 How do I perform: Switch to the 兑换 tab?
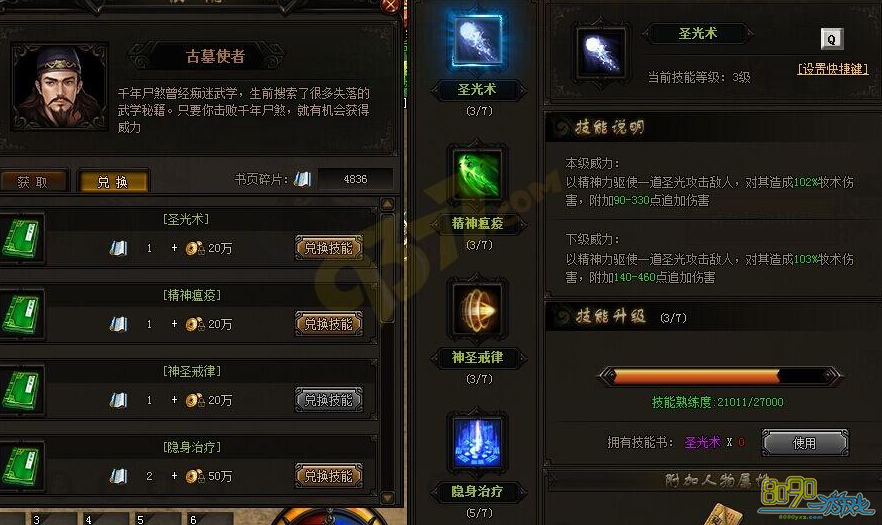(113, 182)
